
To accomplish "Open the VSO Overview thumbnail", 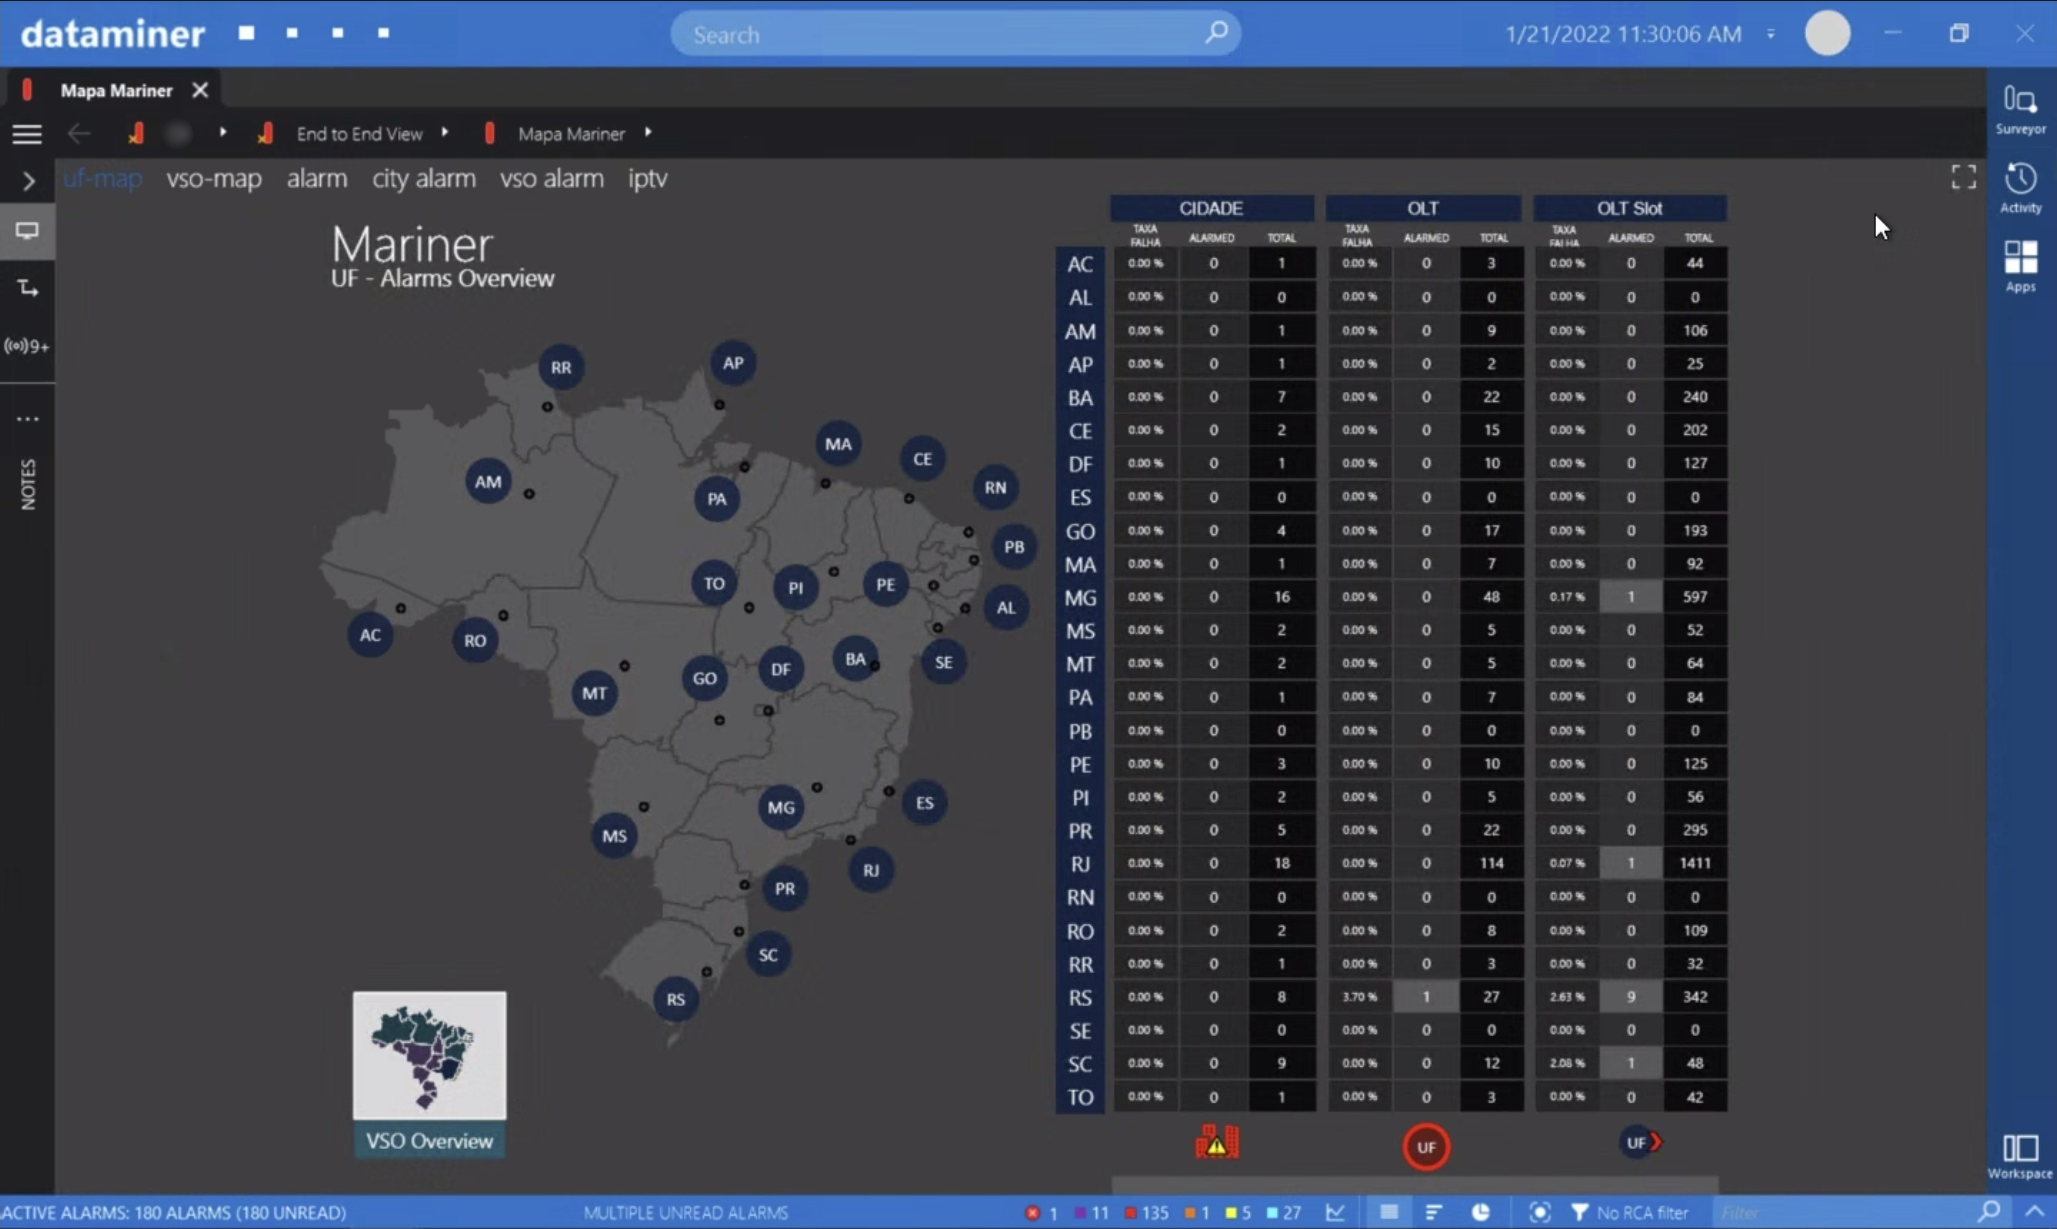I will pyautogui.click(x=429, y=1074).
